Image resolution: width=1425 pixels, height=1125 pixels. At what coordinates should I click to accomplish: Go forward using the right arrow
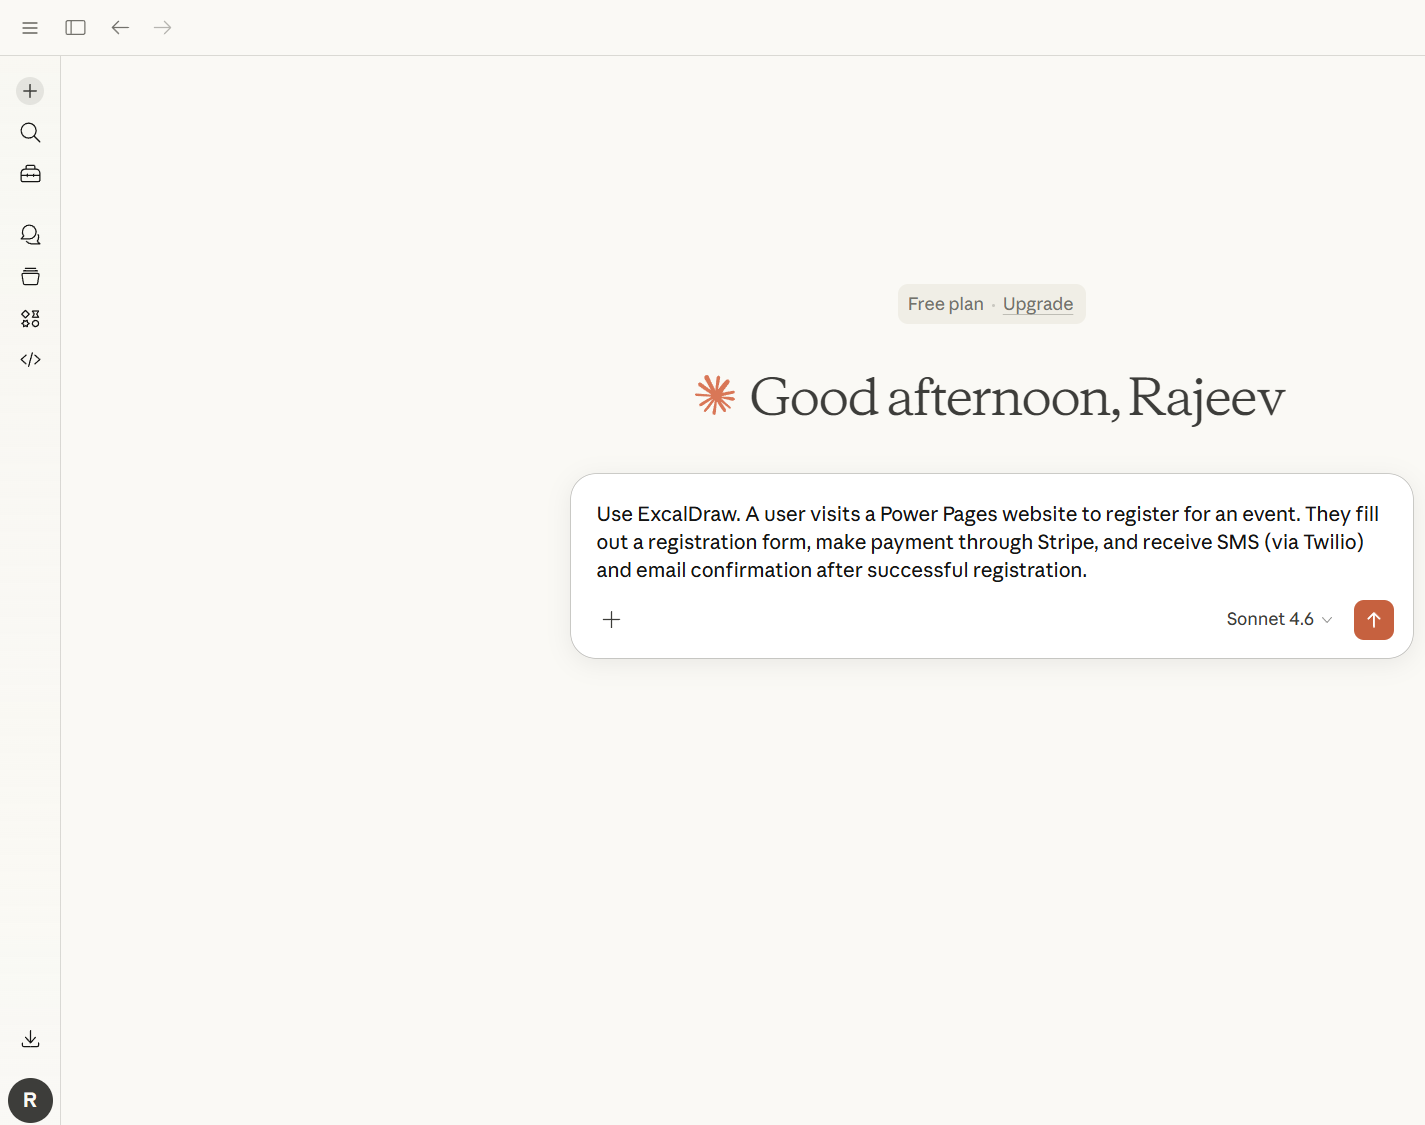(163, 28)
